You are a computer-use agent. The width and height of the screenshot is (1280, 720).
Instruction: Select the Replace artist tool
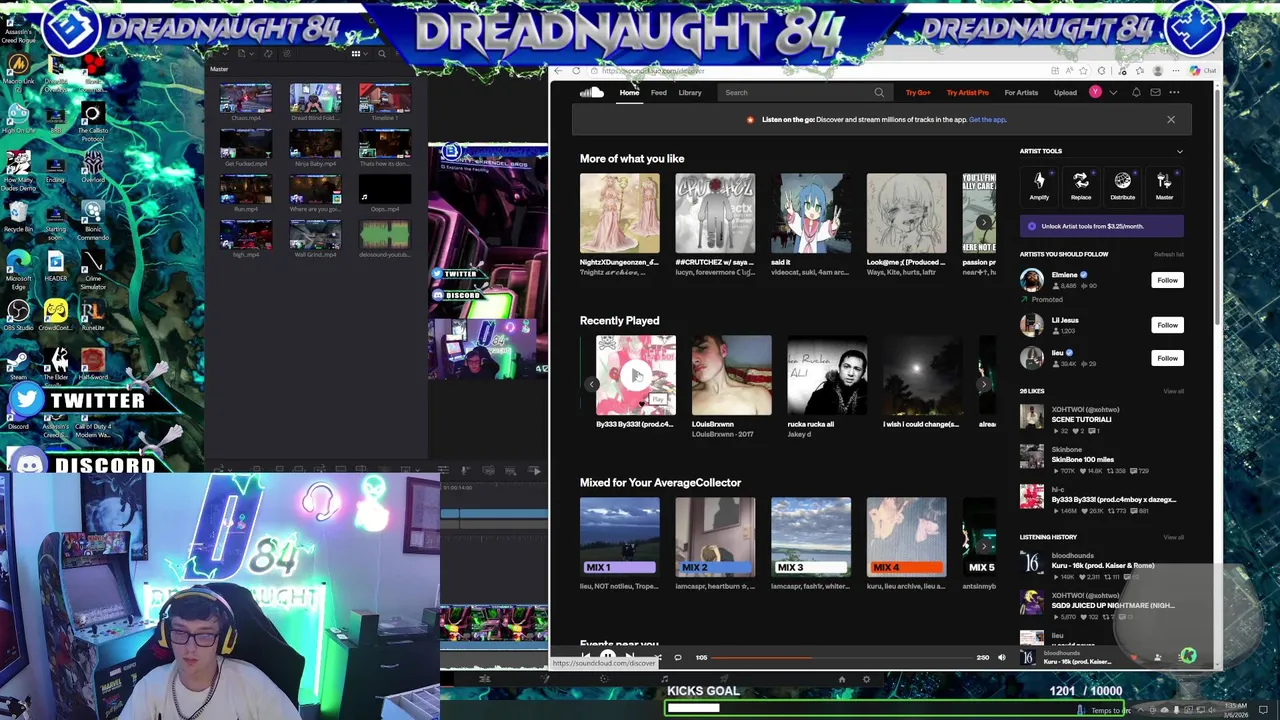pyautogui.click(x=1081, y=185)
